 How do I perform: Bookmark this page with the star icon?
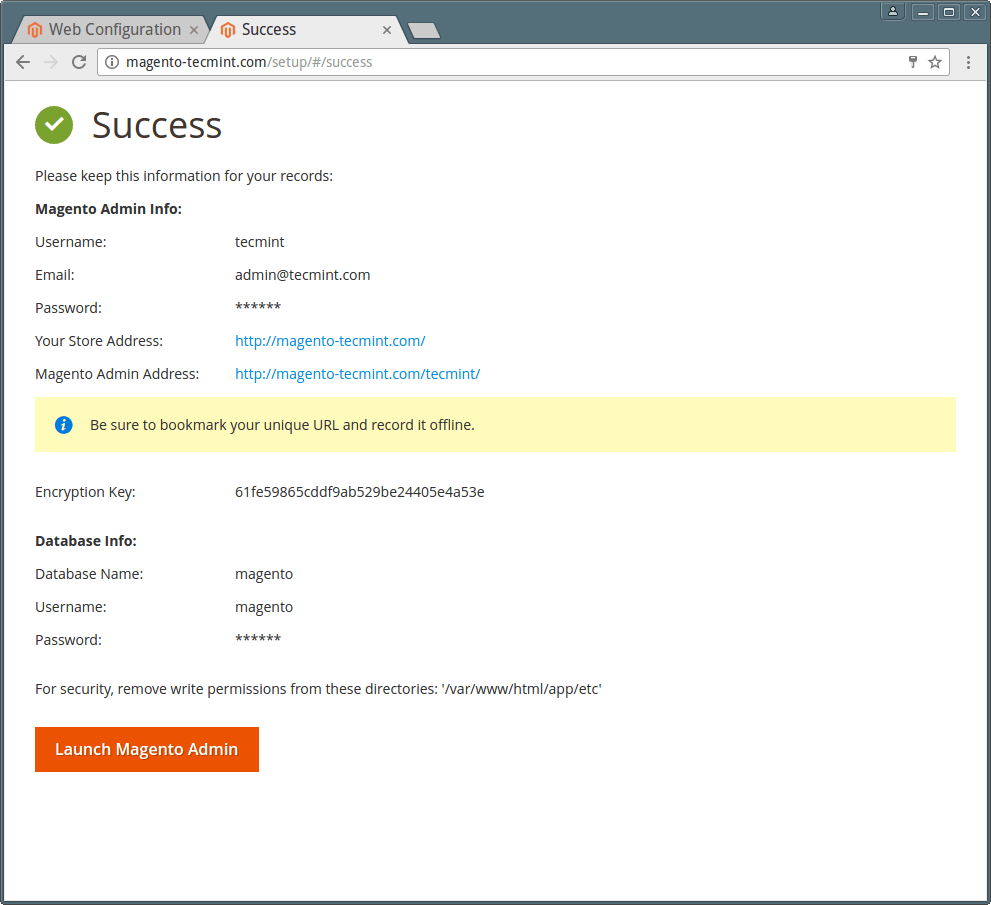pos(935,62)
